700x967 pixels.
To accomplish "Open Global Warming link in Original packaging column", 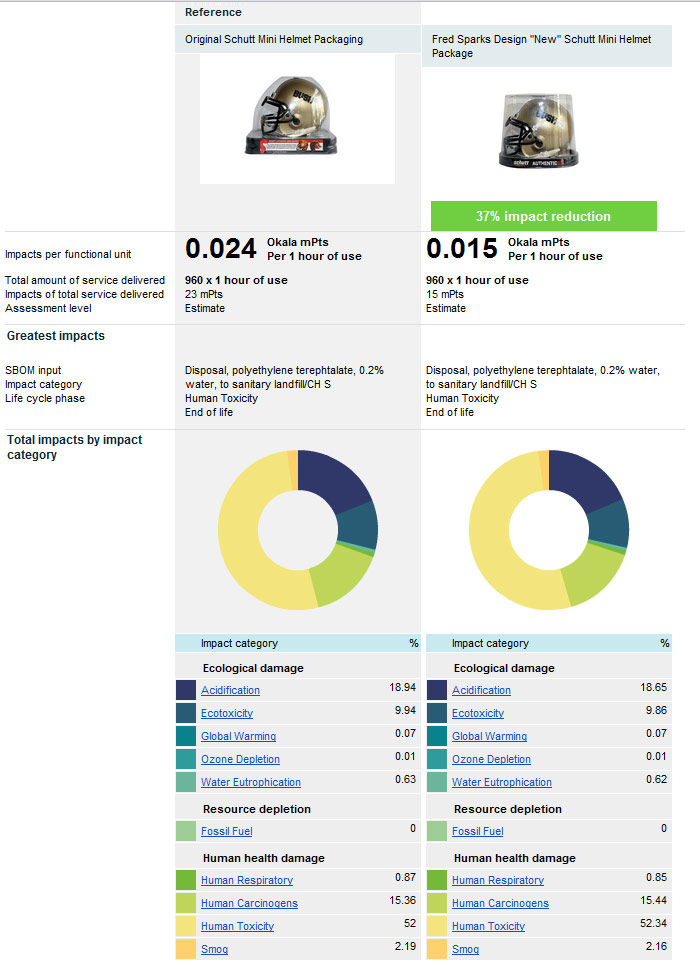I will (x=238, y=736).
